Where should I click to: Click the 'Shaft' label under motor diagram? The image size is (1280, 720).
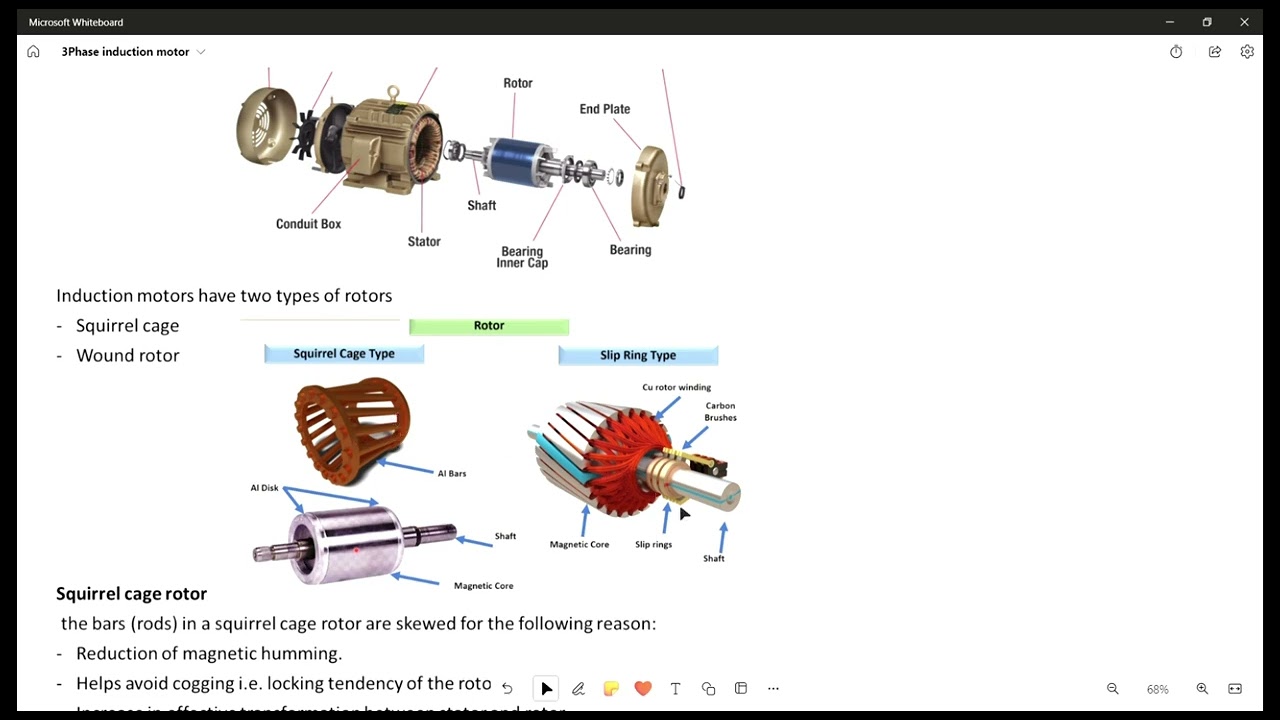(481, 206)
